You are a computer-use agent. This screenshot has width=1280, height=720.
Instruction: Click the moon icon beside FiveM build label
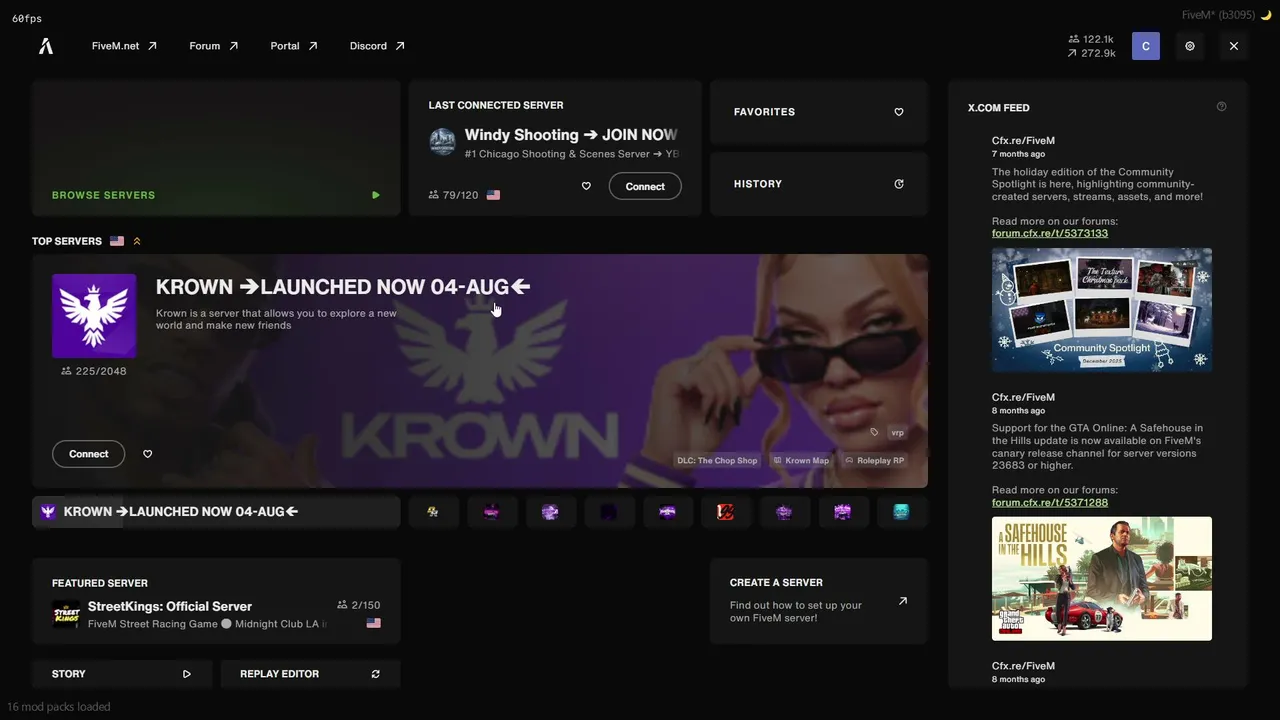pos(1265,15)
